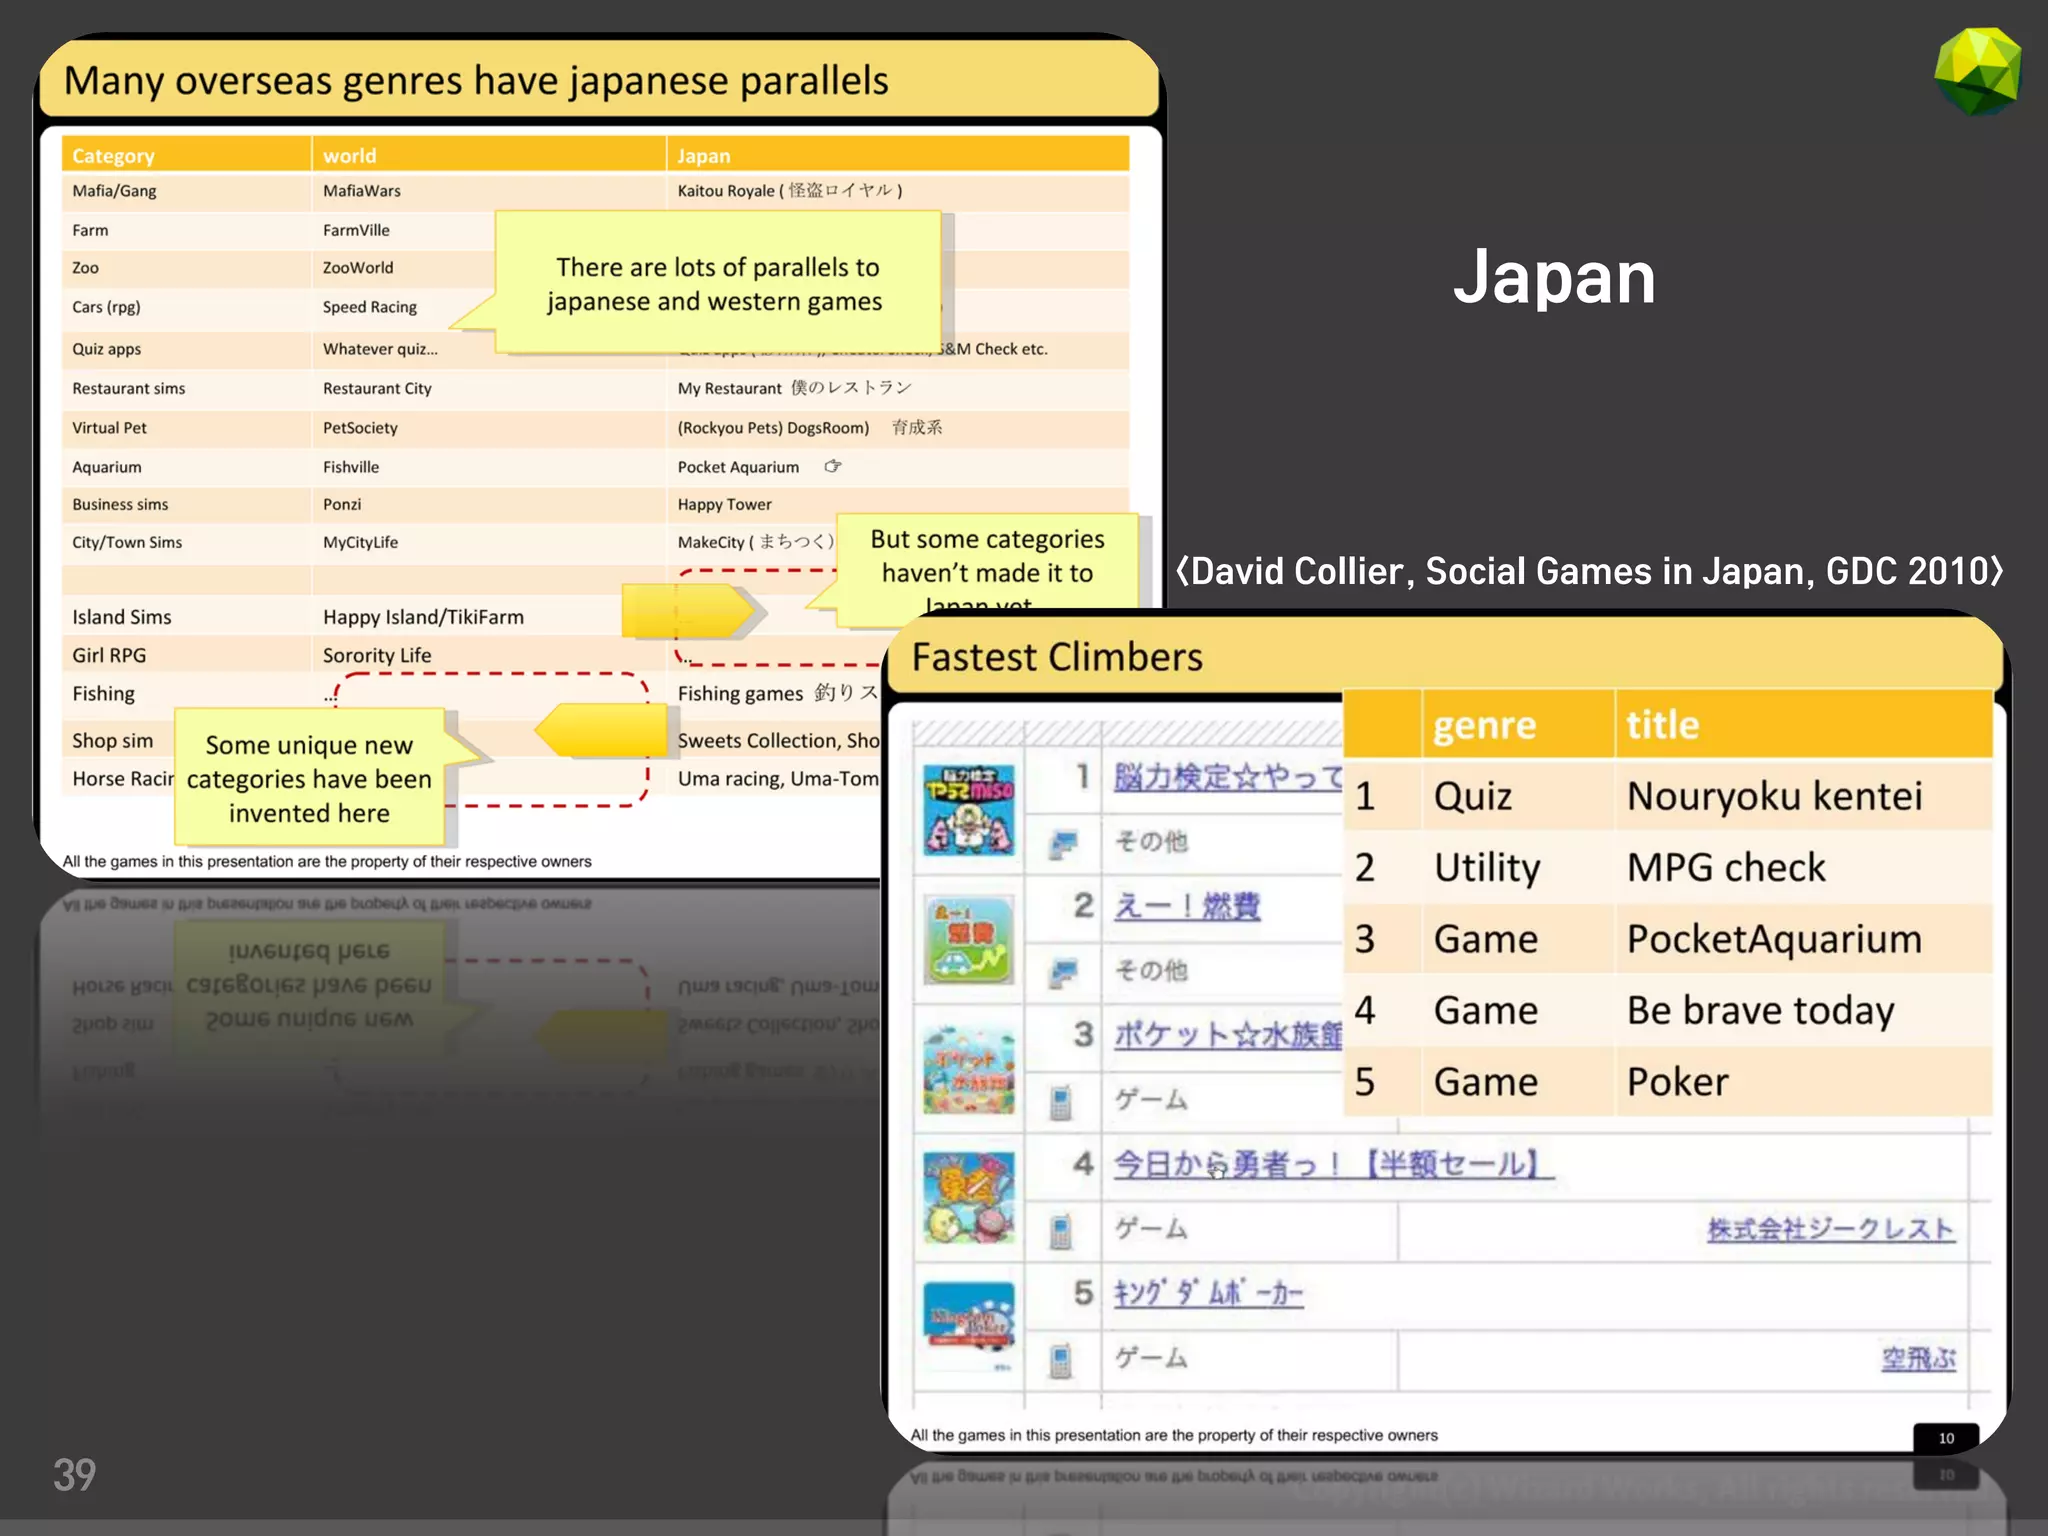2048x1536 pixels.
Task: Open the 空飛ぶ developer link
Action: [x=1918, y=1359]
